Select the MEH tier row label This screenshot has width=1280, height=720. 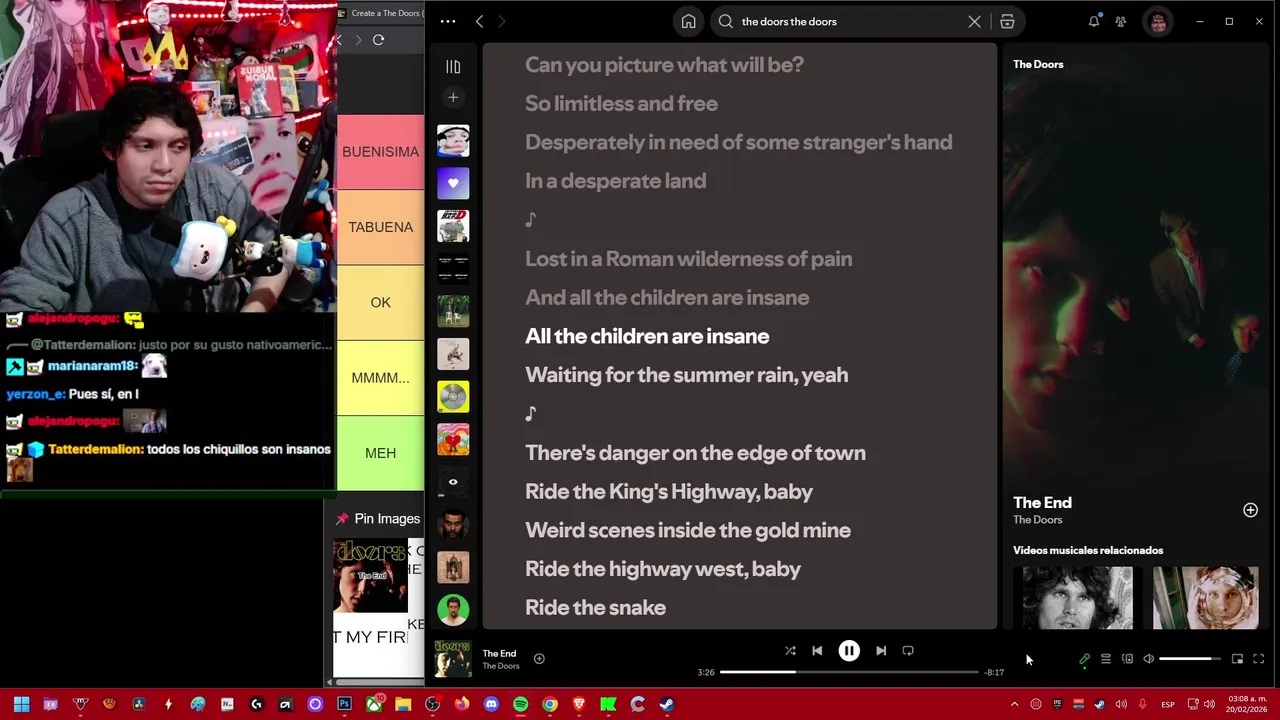pos(380,453)
